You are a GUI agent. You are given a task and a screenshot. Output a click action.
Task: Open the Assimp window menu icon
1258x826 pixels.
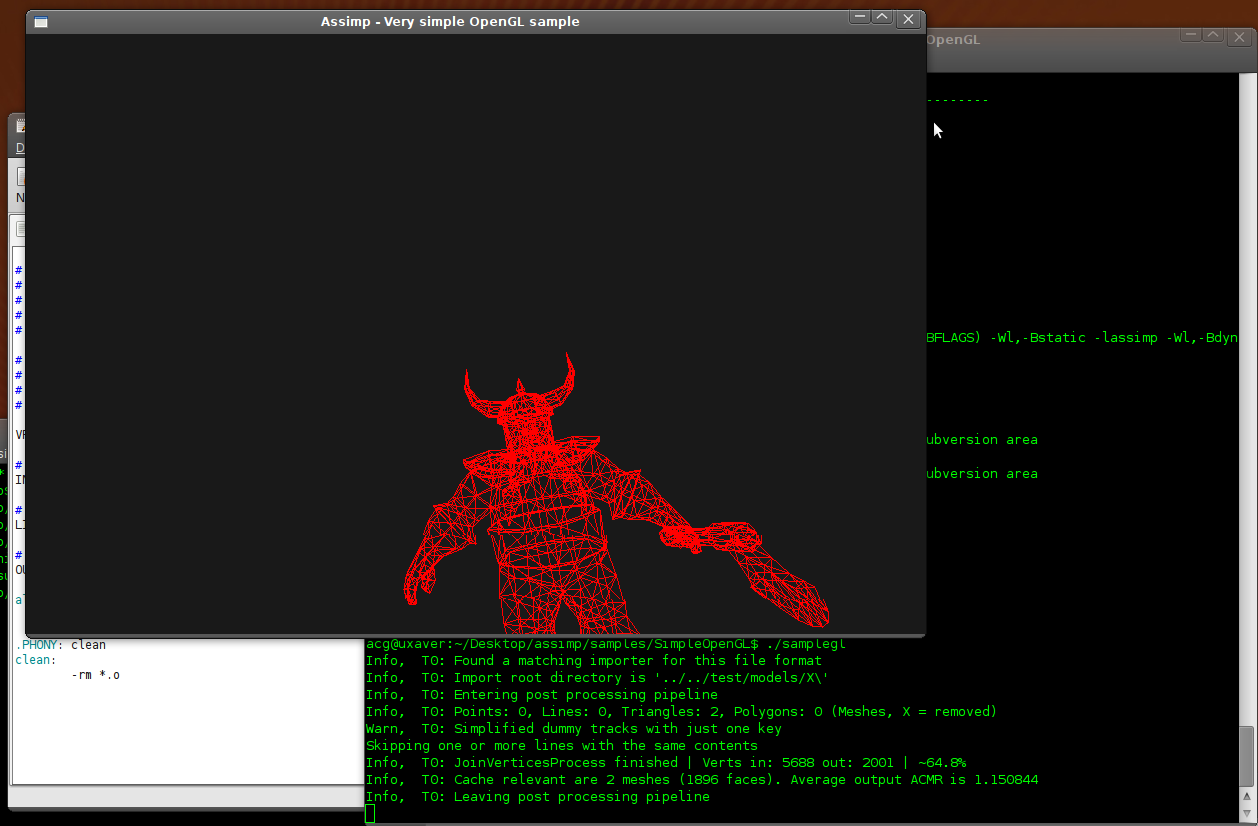click(x=41, y=21)
